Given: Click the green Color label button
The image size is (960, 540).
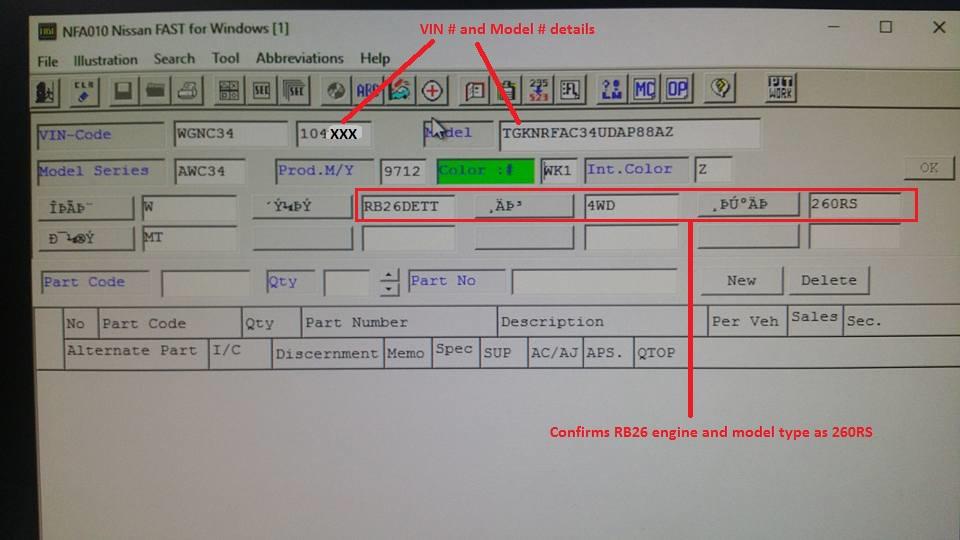Looking at the screenshot, I should pyautogui.click(x=485, y=171).
